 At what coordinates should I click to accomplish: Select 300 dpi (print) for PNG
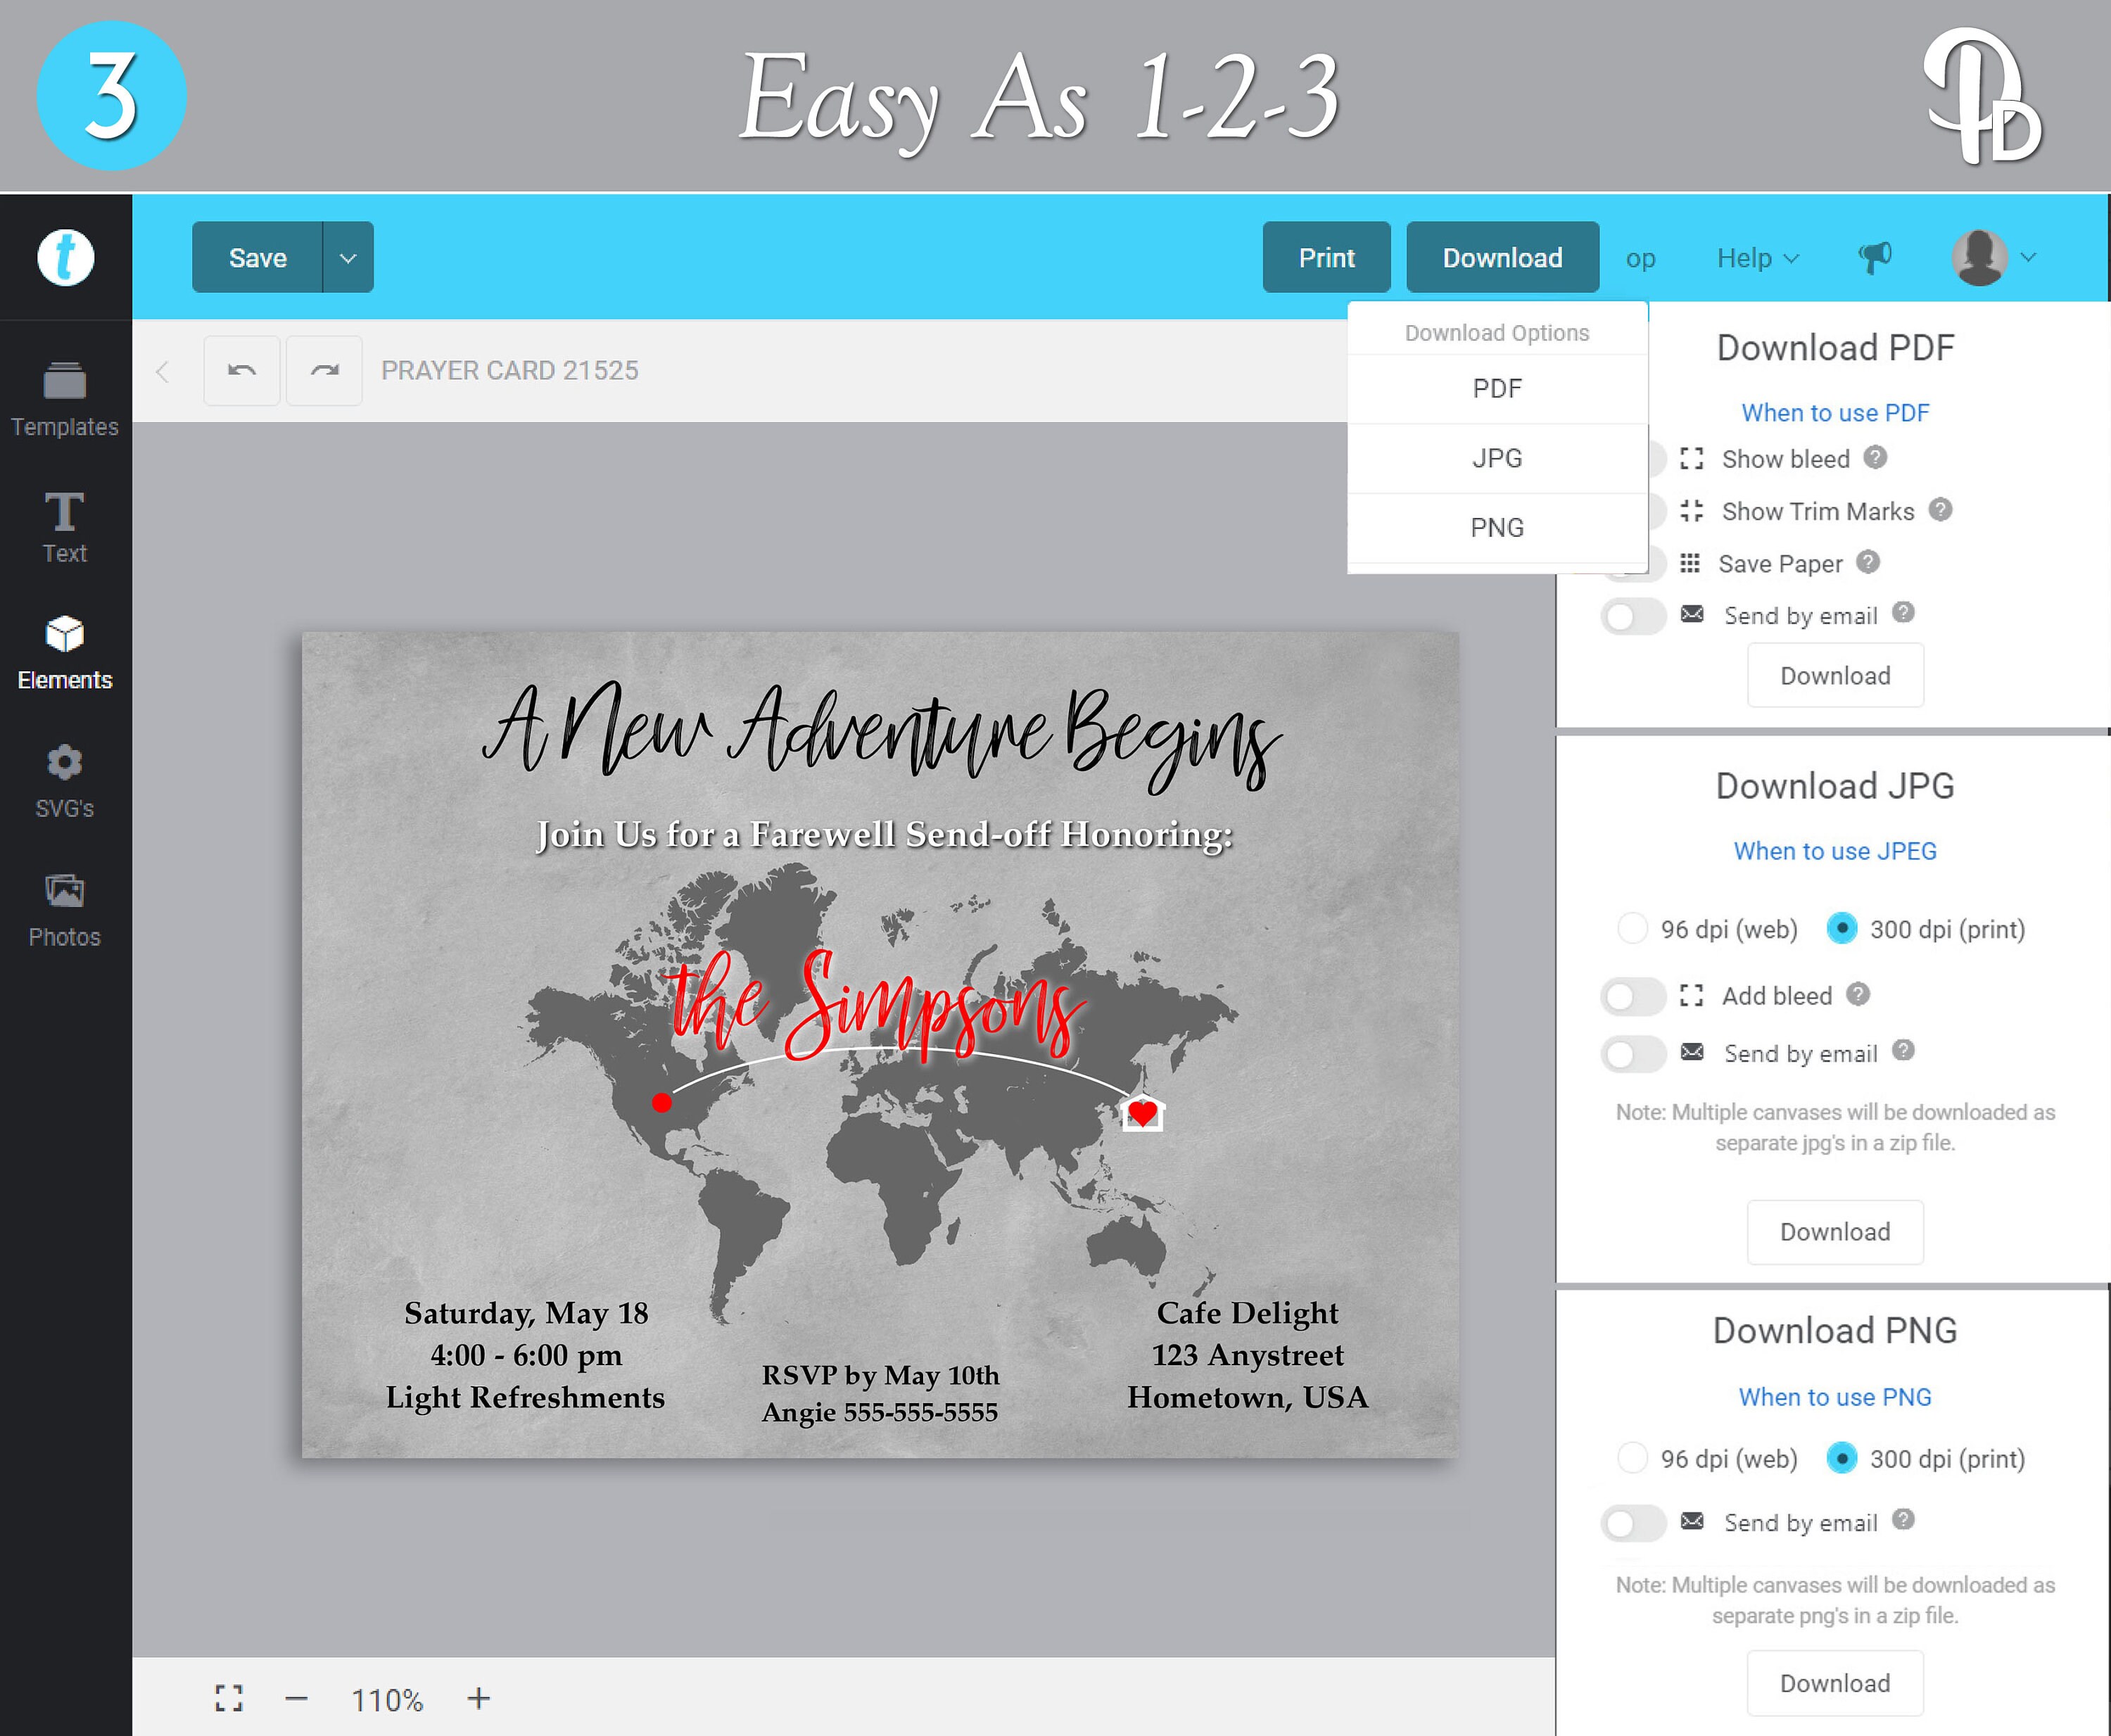point(1841,1459)
